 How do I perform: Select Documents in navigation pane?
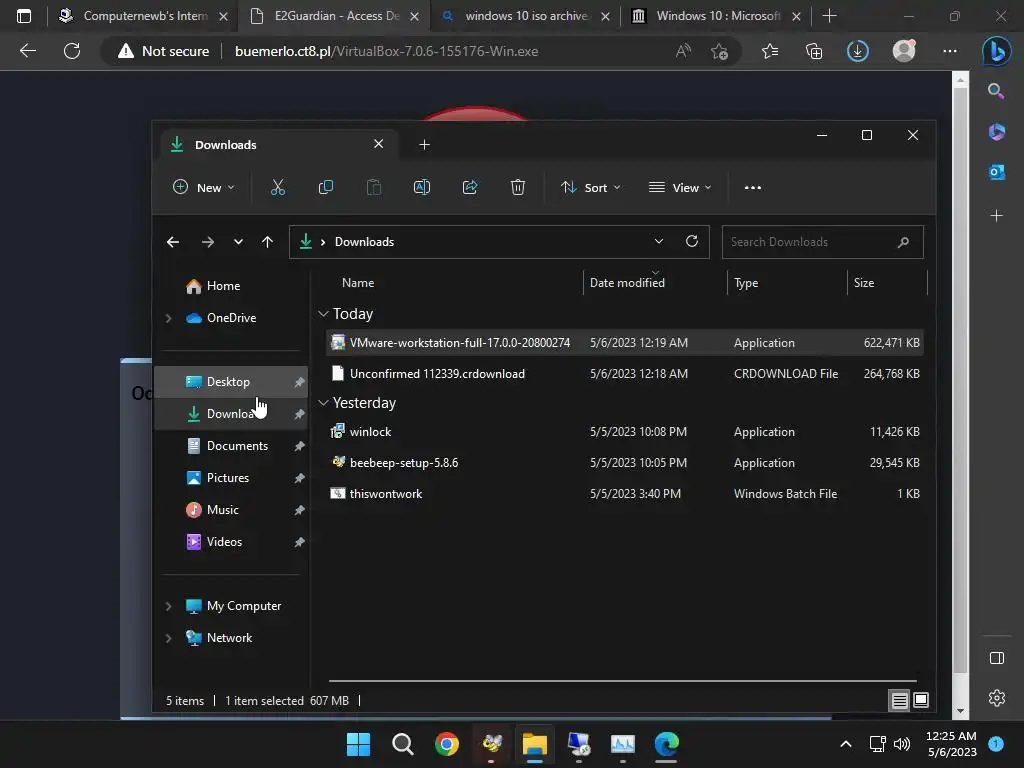(x=231, y=446)
